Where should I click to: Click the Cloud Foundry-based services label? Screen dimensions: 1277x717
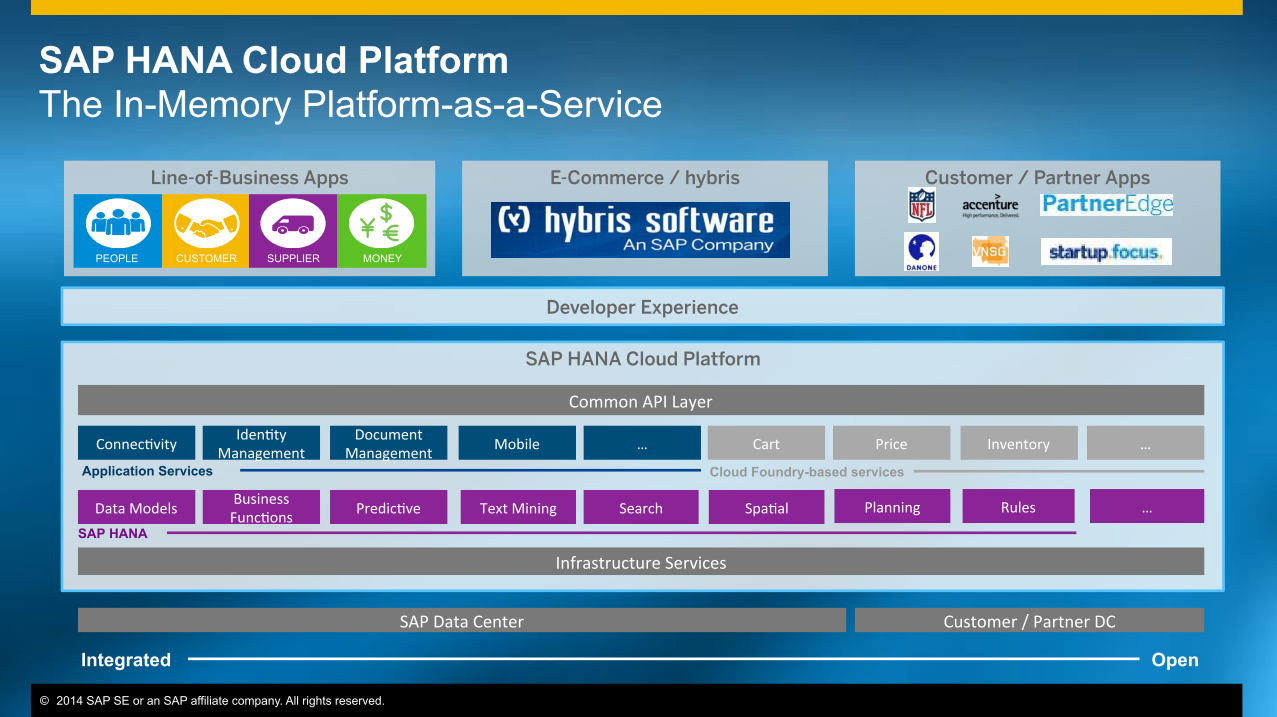tap(807, 472)
